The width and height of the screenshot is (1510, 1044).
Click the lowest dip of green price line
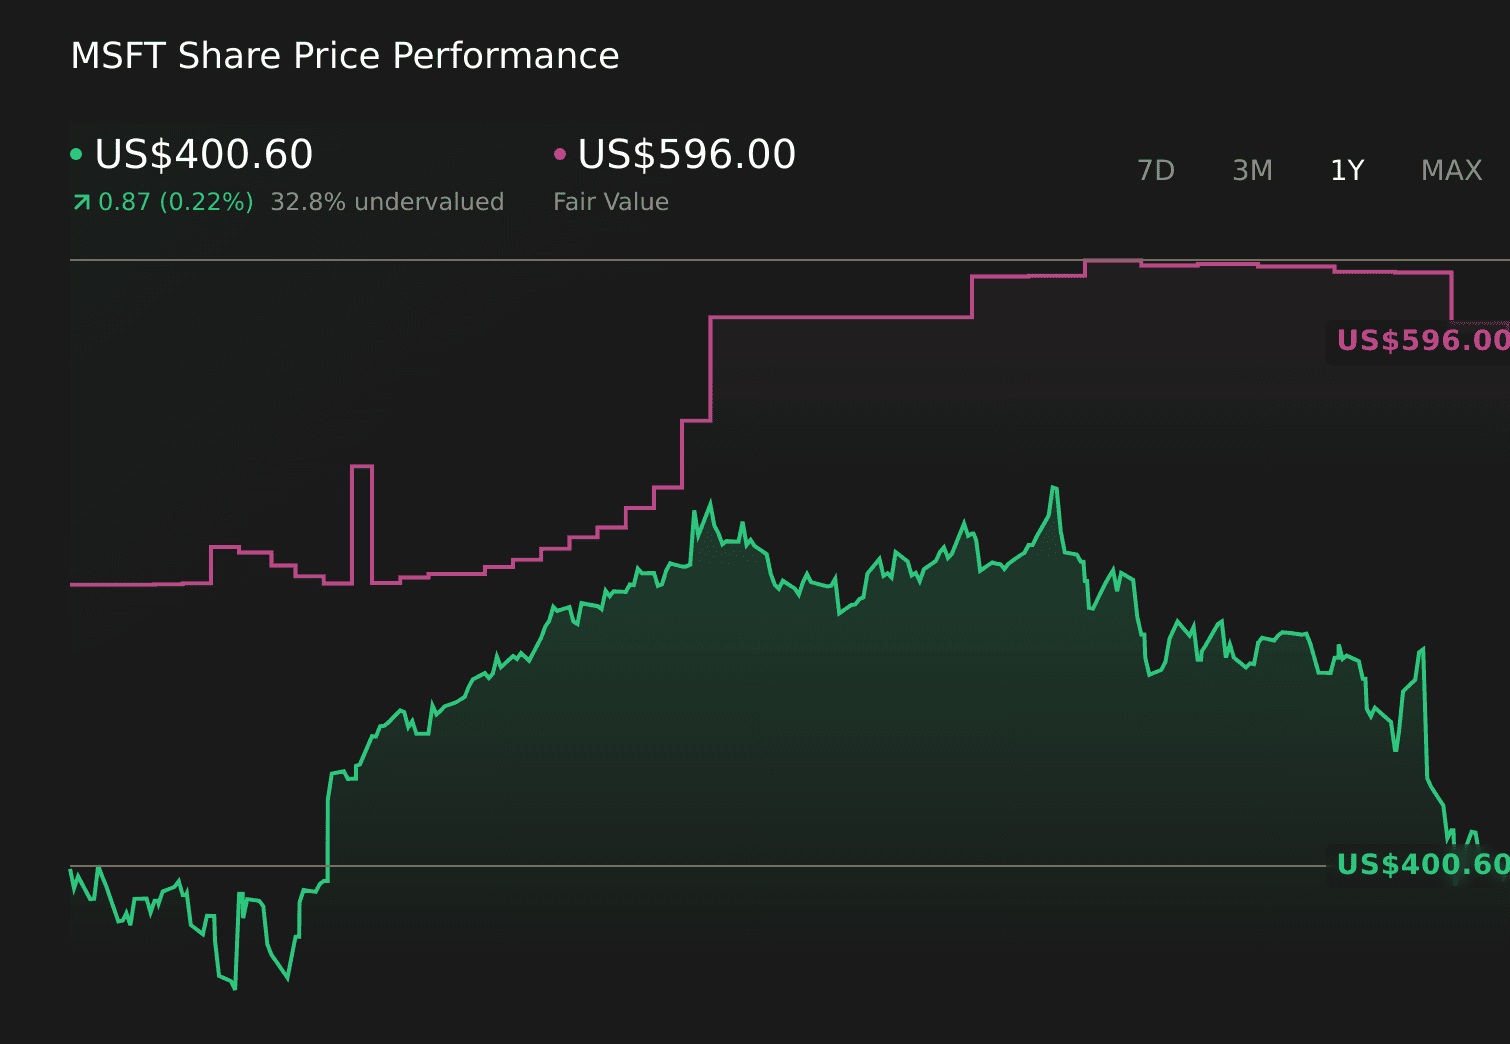pyautogui.click(x=235, y=987)
